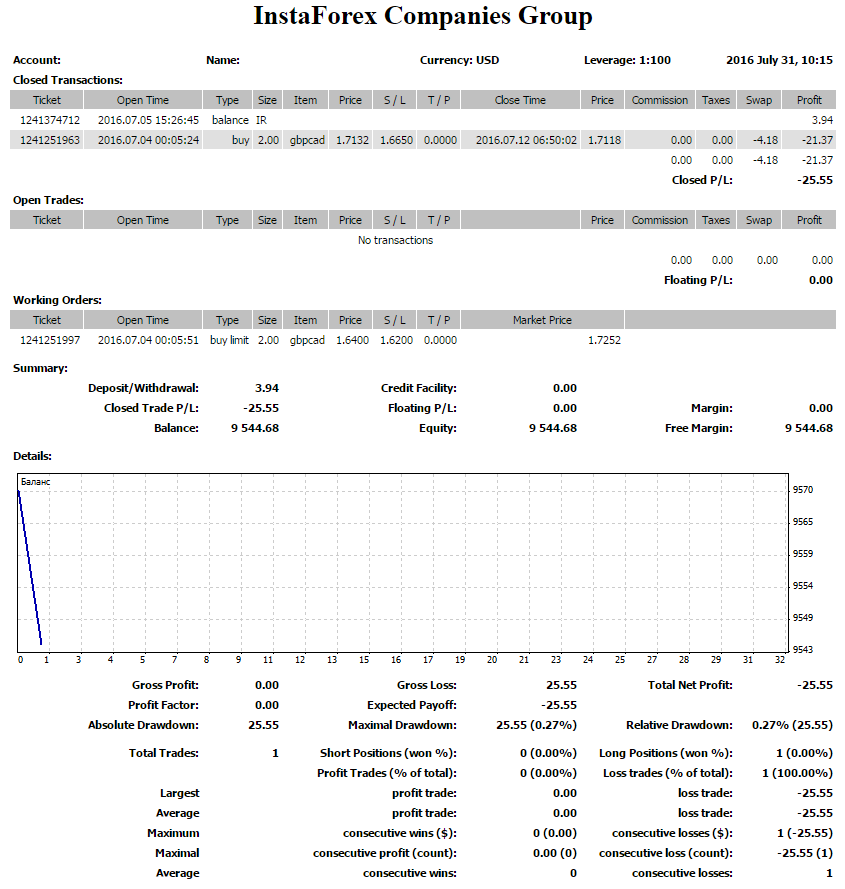Click the "consecutive loss (count):" label
845x889 pixels.
tap(666, 853)
